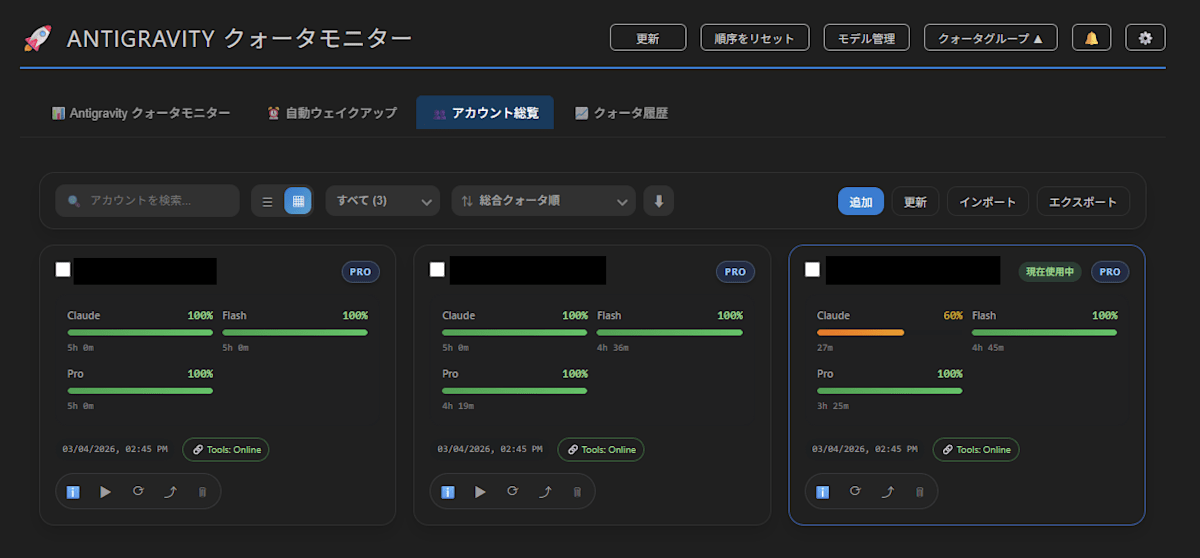Click Tools: Online badge on Pro 4h 19m card
The width and height of the screenshot is (1200, 558).
[x=601, y=450]
